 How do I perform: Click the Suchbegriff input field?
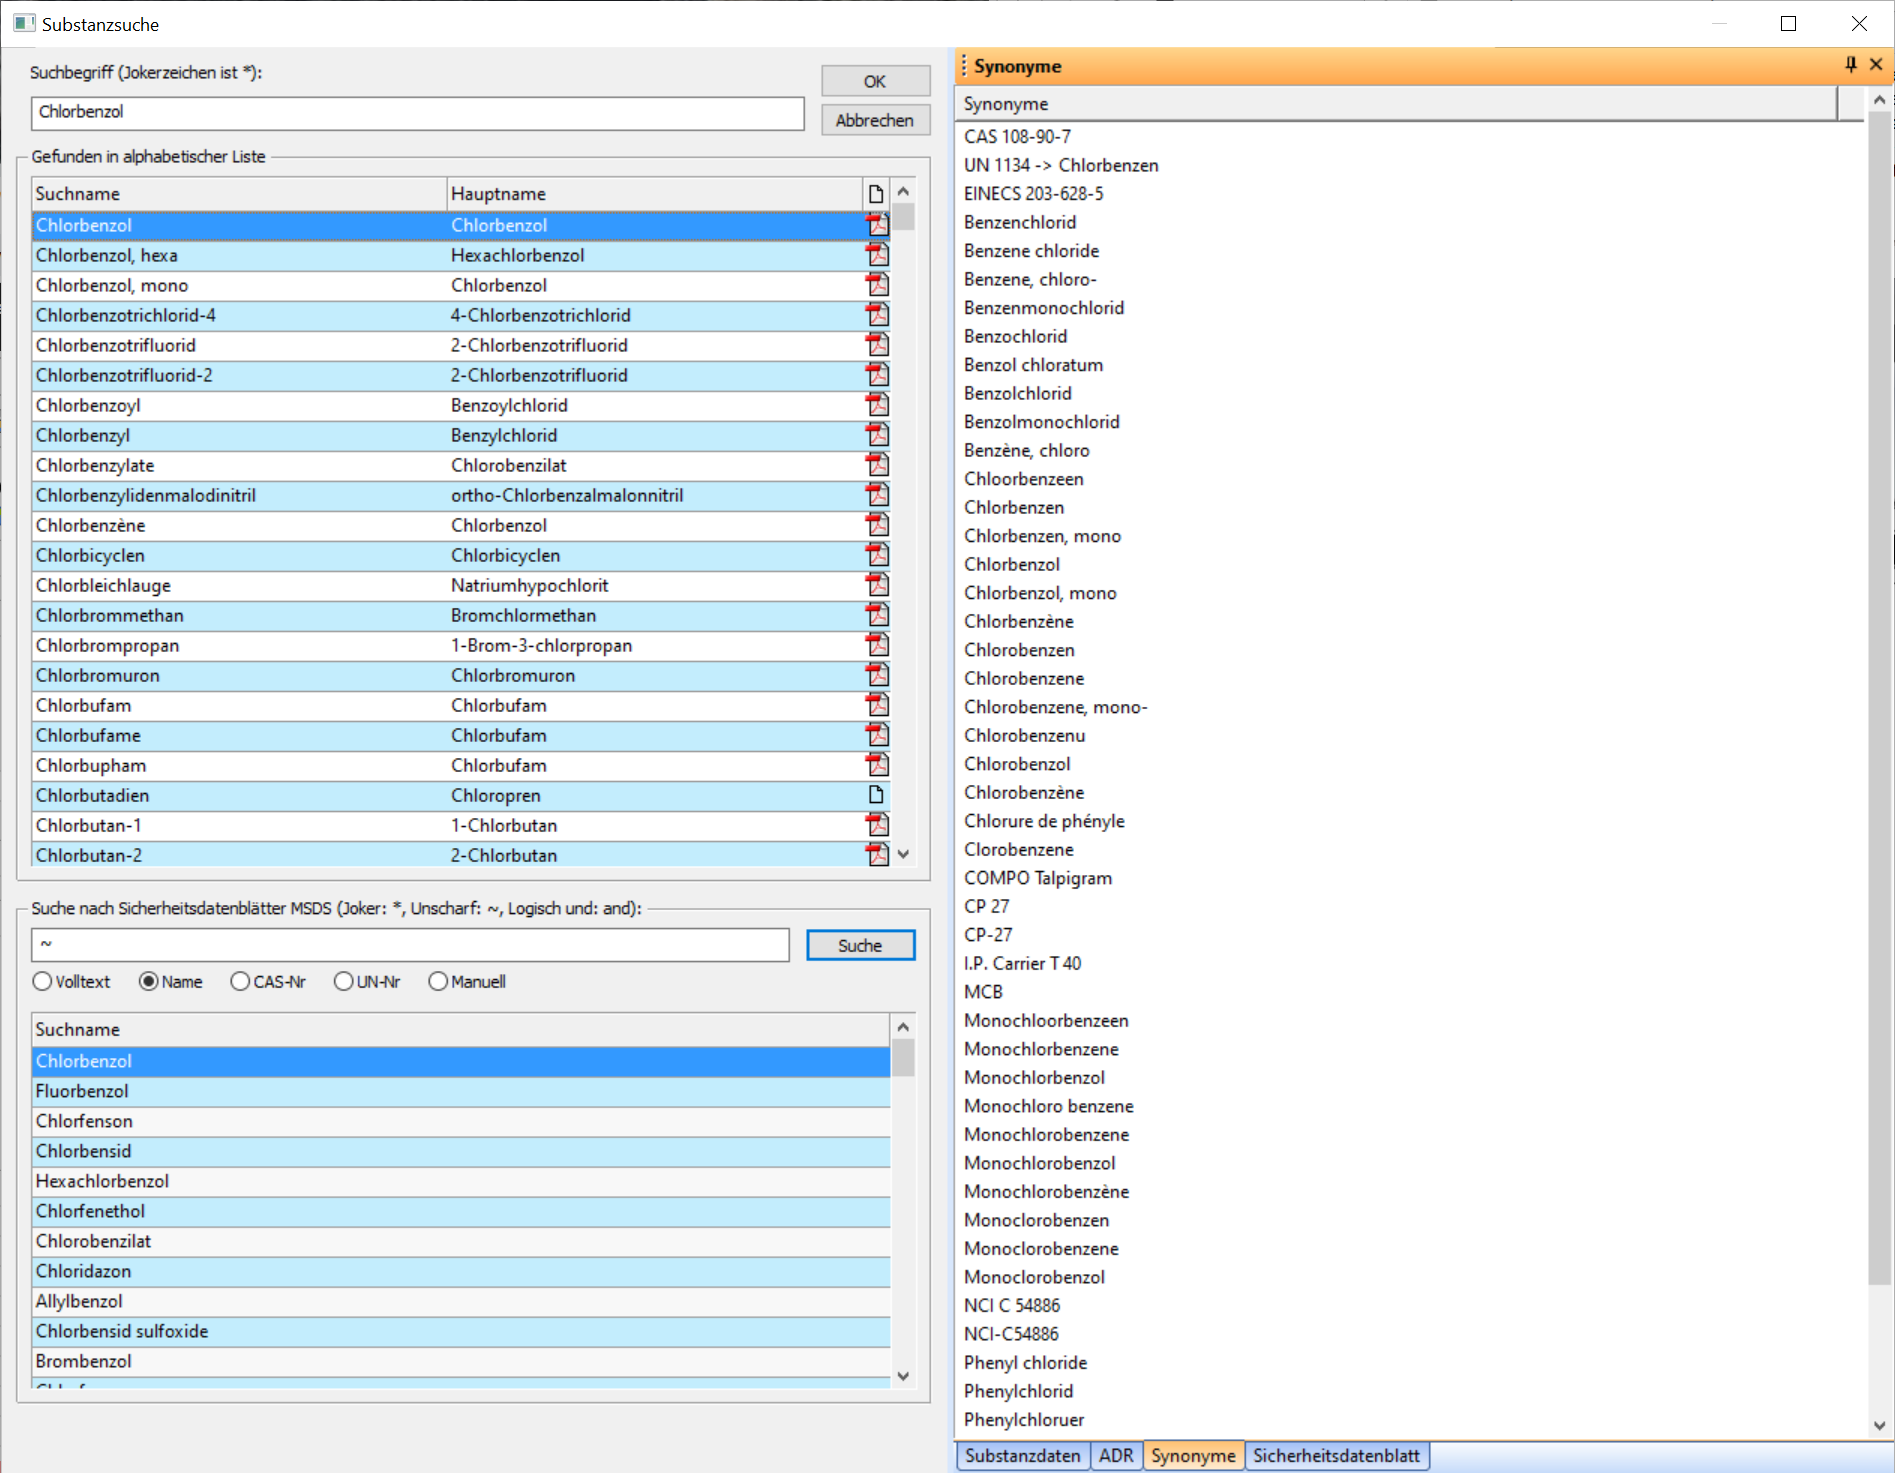418,112
